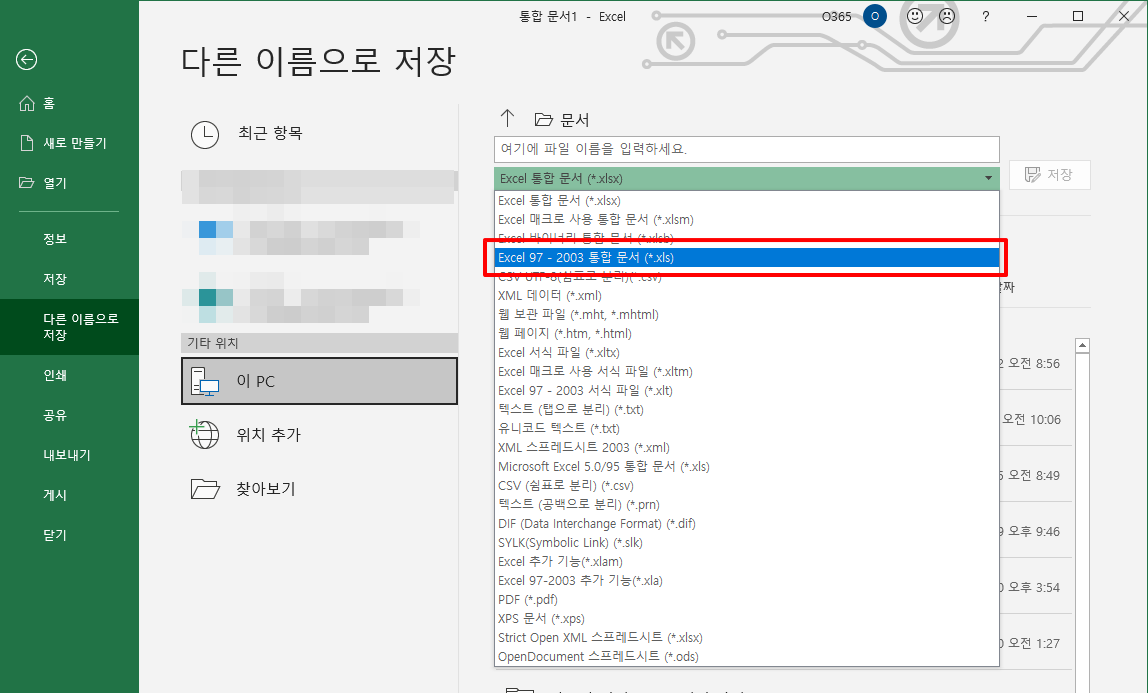The width and height of the screenshot is (1148, 693).
Task: Select 이 PC location
Action: [319, 381]
